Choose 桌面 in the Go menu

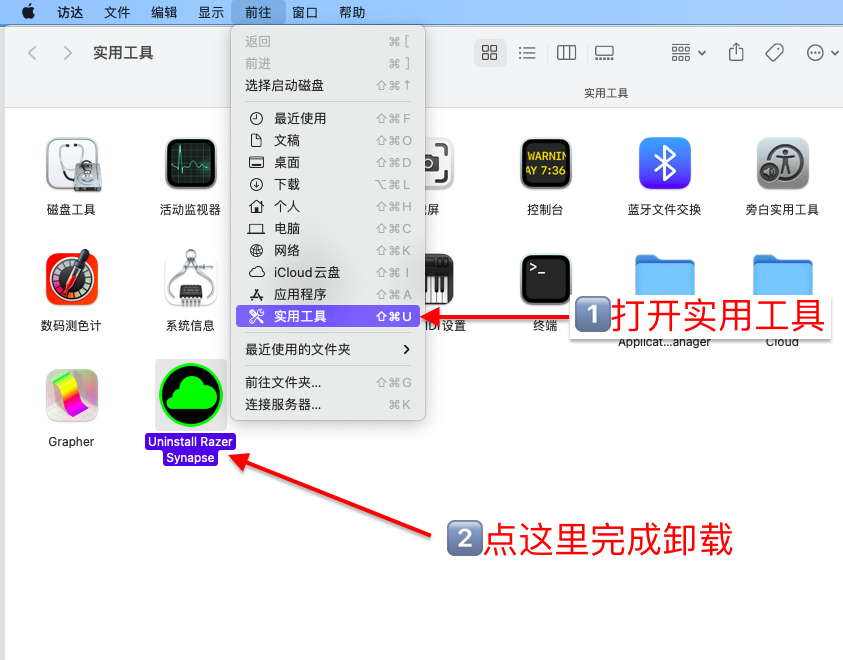328,162
